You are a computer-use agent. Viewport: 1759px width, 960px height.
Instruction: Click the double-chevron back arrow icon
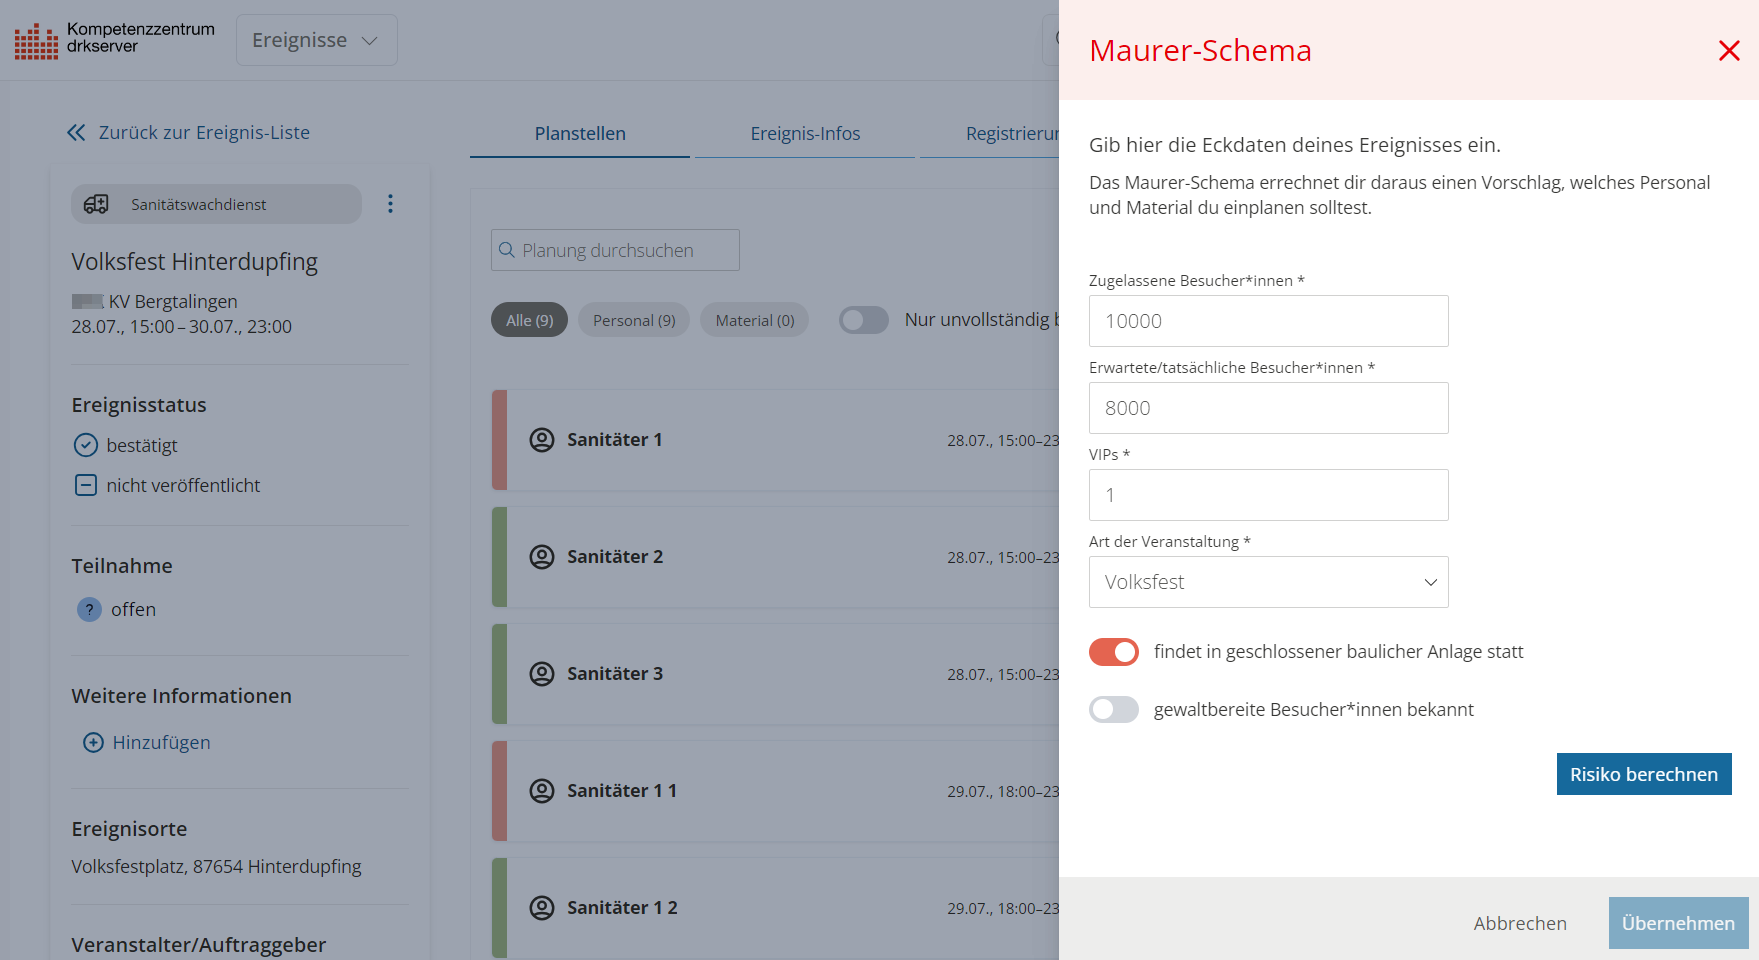(x=76, y=132)
